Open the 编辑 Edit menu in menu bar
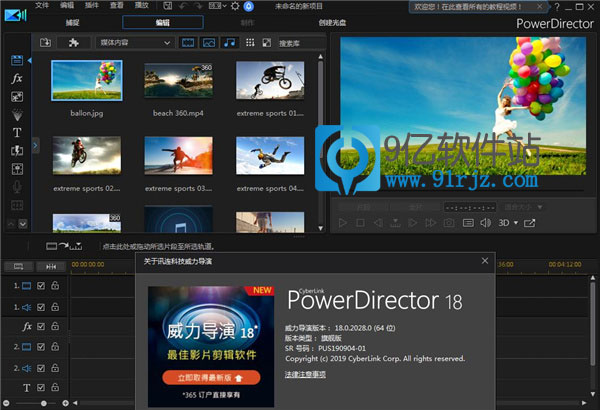The image size is (600, 410). pyautogui.click(x=67, y=5)
